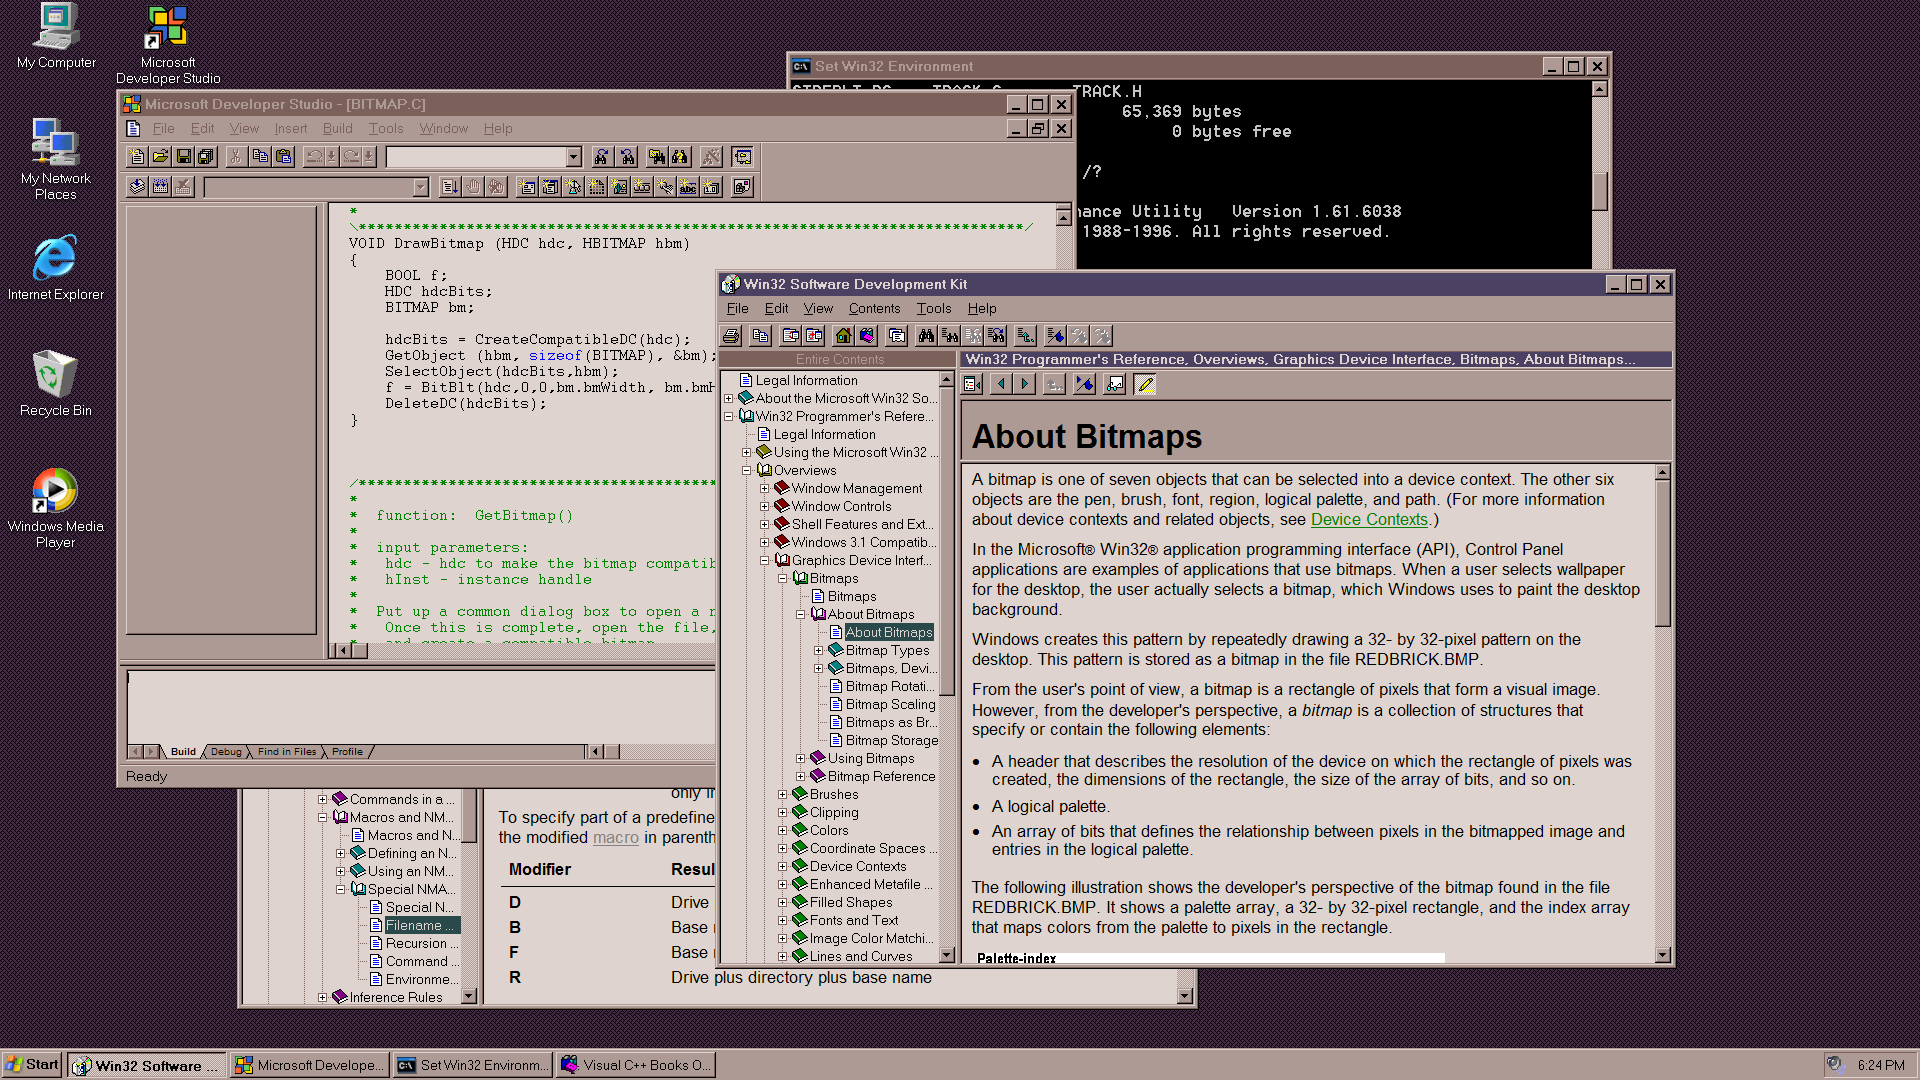Click Save icon in Developer Studio toolbar
This screenshot has width=1920, height=1080.
click(183, 157)
